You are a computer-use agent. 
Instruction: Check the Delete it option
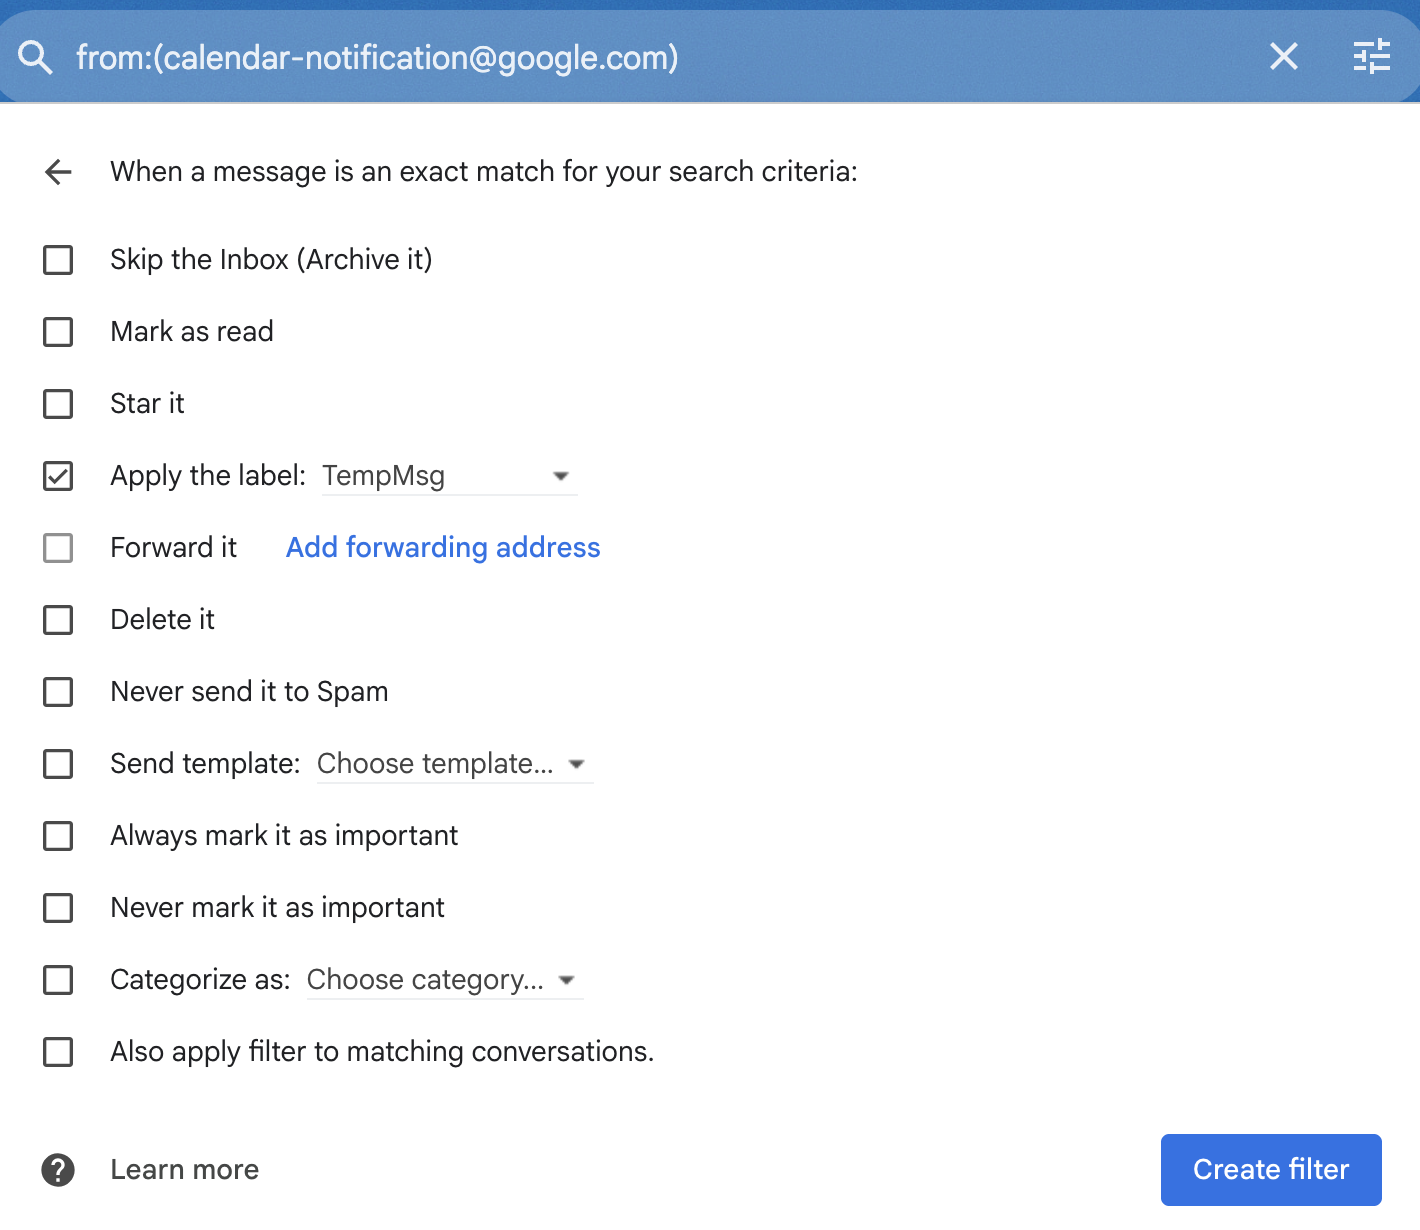[x=58, y=620]
